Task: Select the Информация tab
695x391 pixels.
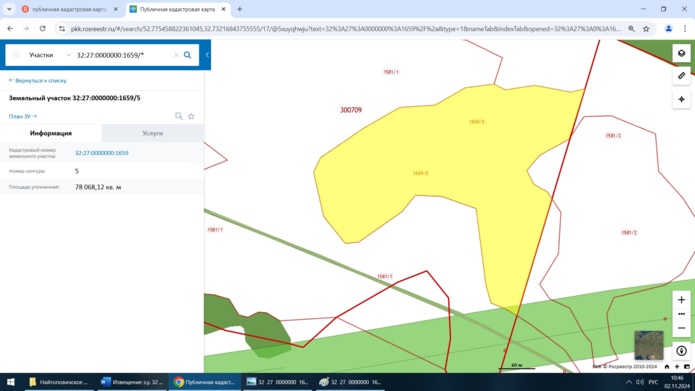Action: 51,133
